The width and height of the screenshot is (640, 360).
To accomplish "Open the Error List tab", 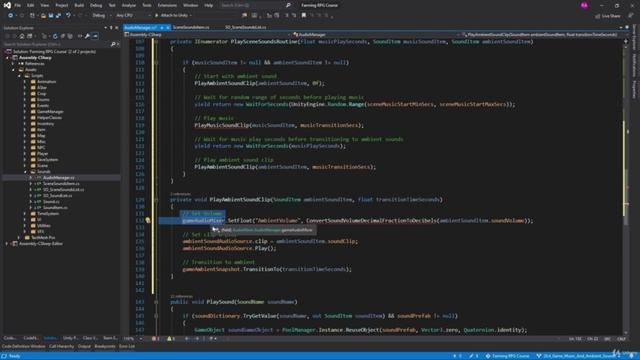I will point(127,347).
